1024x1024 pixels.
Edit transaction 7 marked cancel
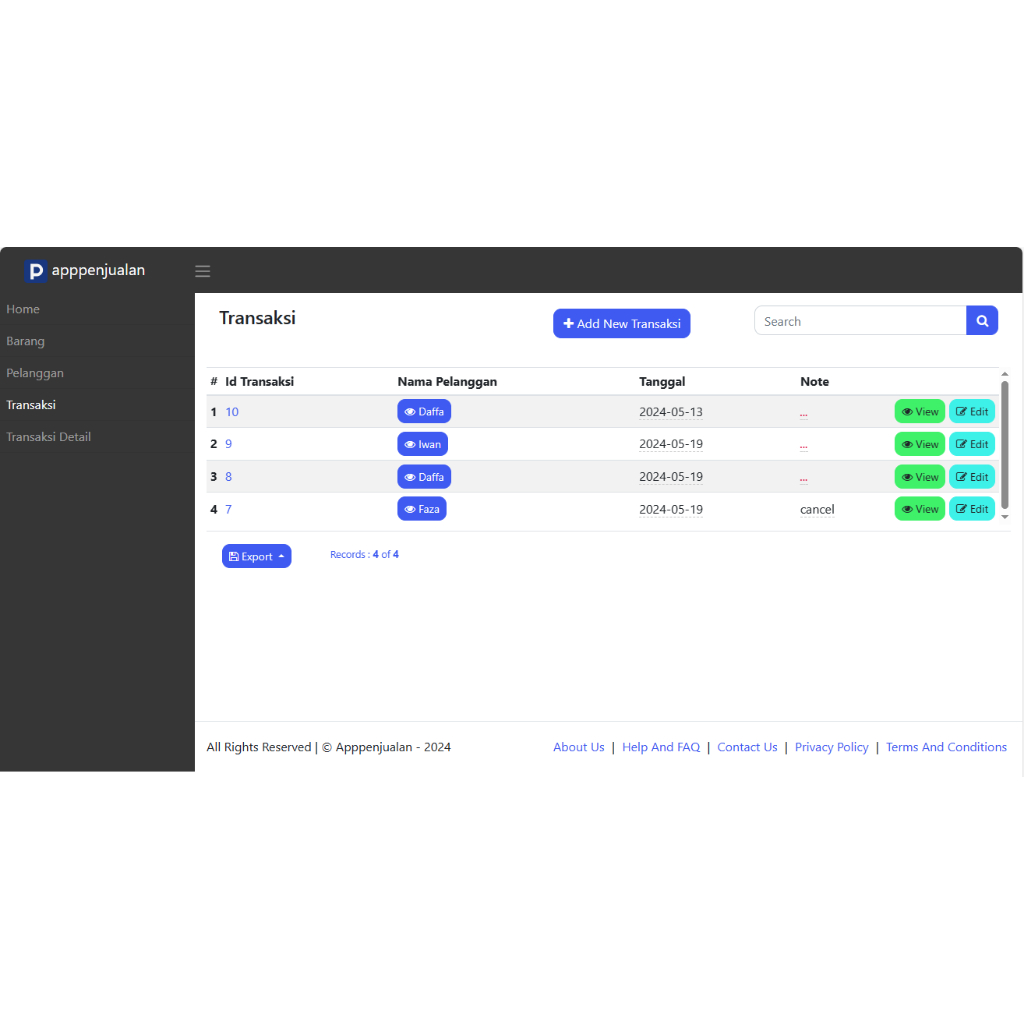click(971, 509)
